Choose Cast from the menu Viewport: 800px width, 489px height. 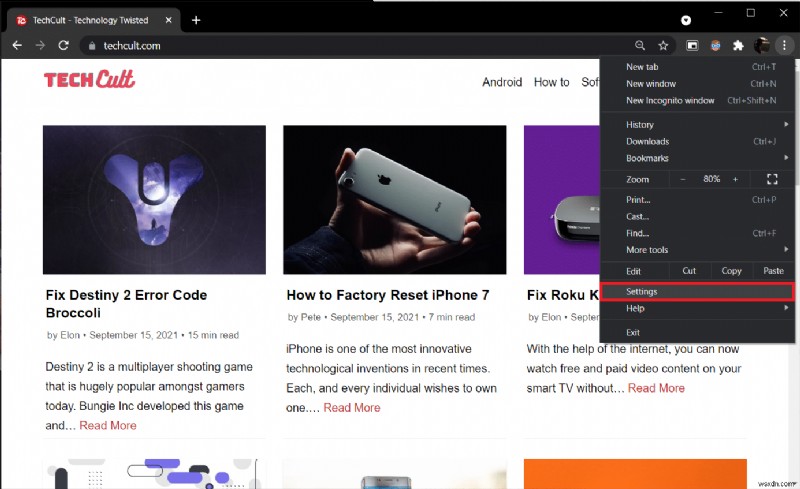point(697,216)
